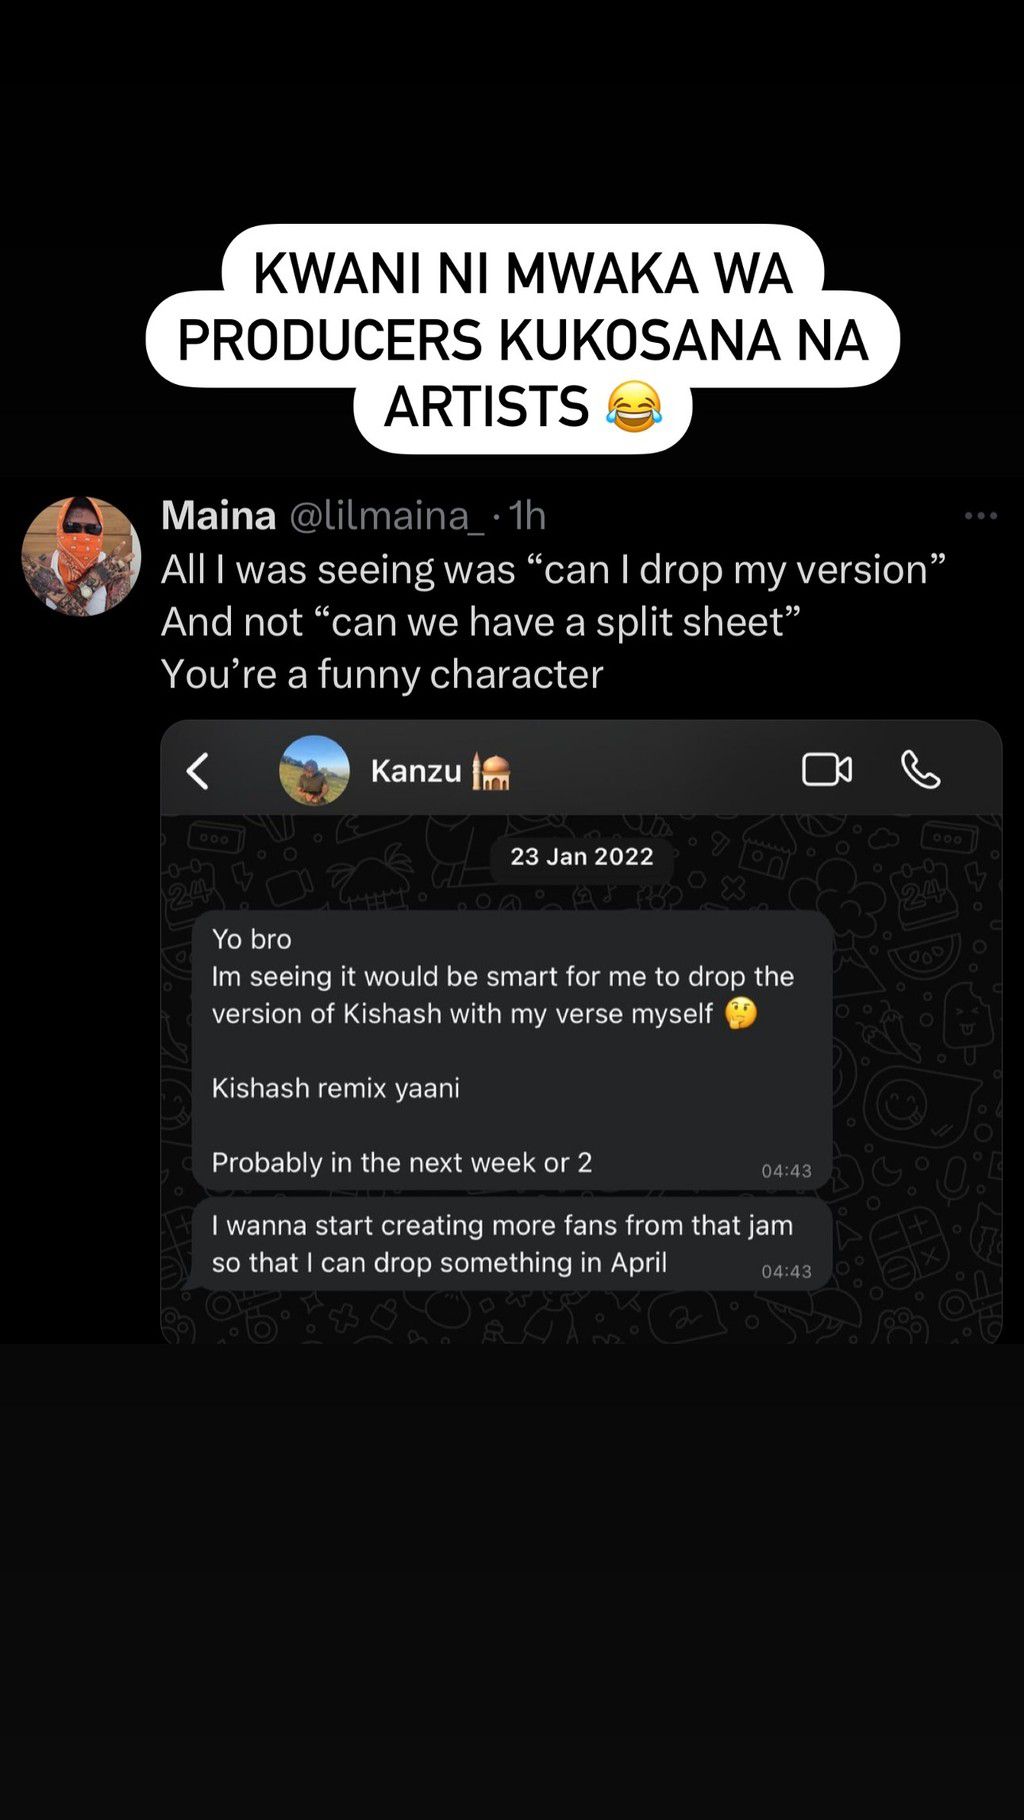1024x1820 pixels.
Task: Tap the WhatsApp back arrow
Action: point(198,771)
